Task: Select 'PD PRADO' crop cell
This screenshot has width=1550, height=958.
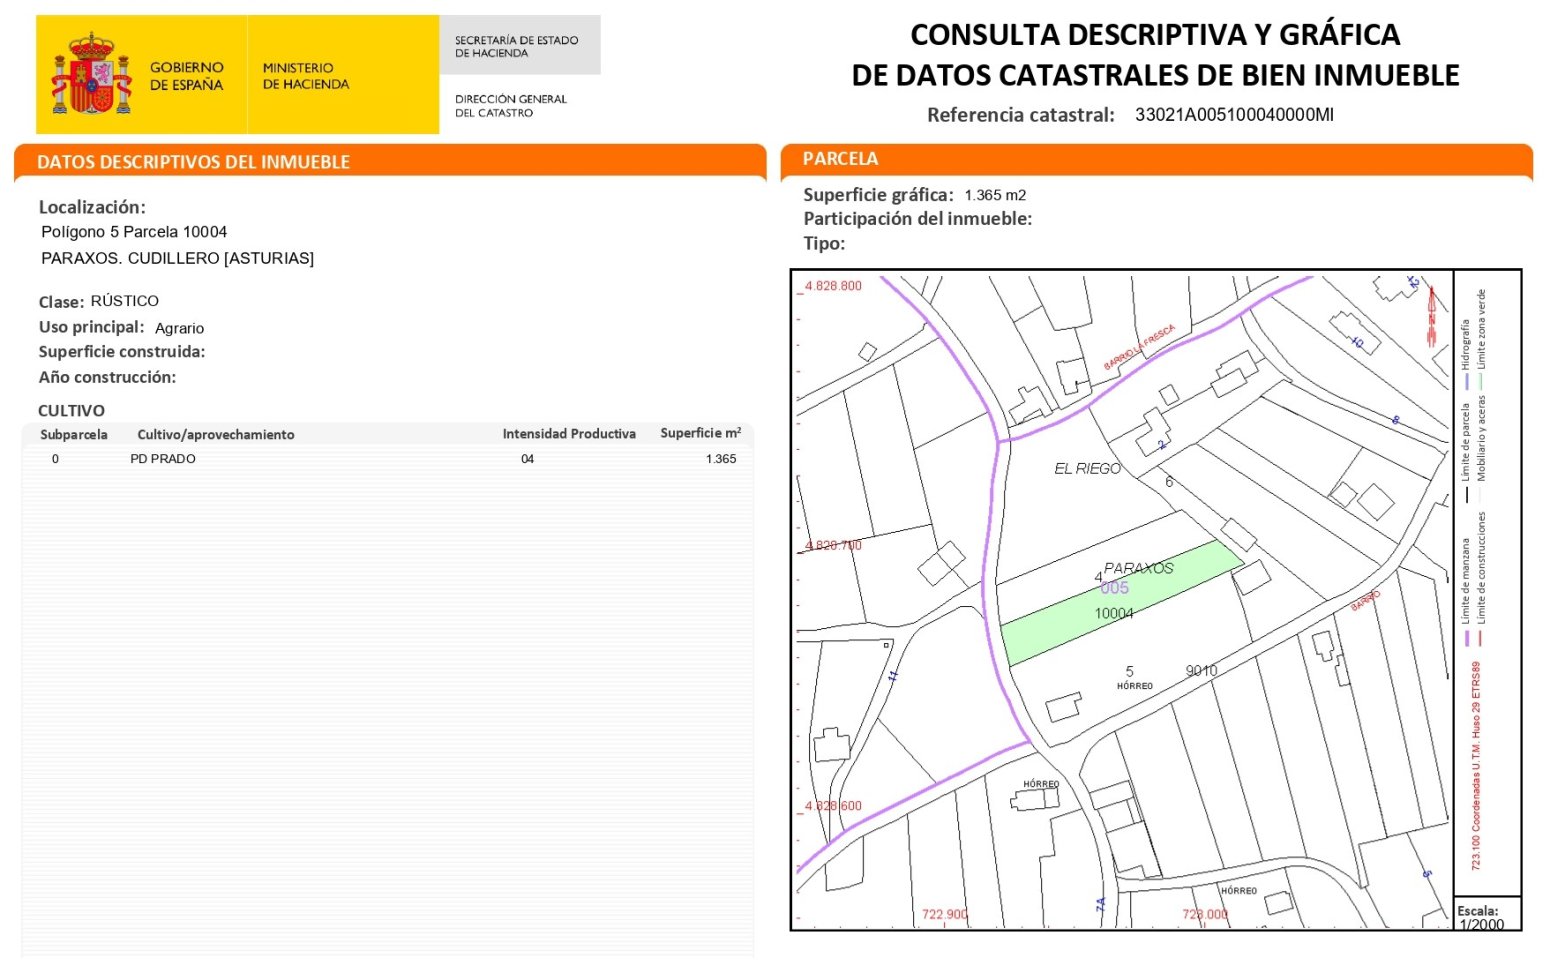Action: (163, 459)
